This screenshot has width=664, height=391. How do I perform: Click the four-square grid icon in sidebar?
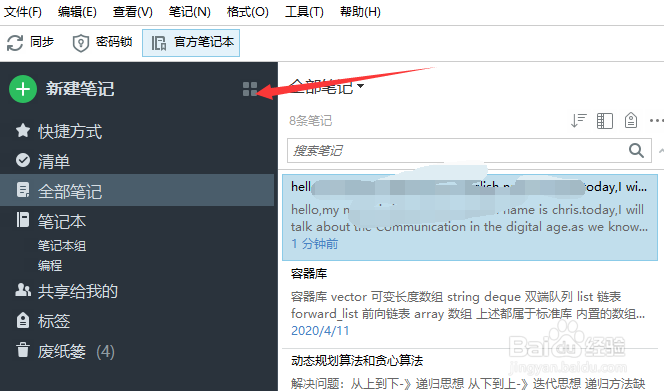[250, 89]
